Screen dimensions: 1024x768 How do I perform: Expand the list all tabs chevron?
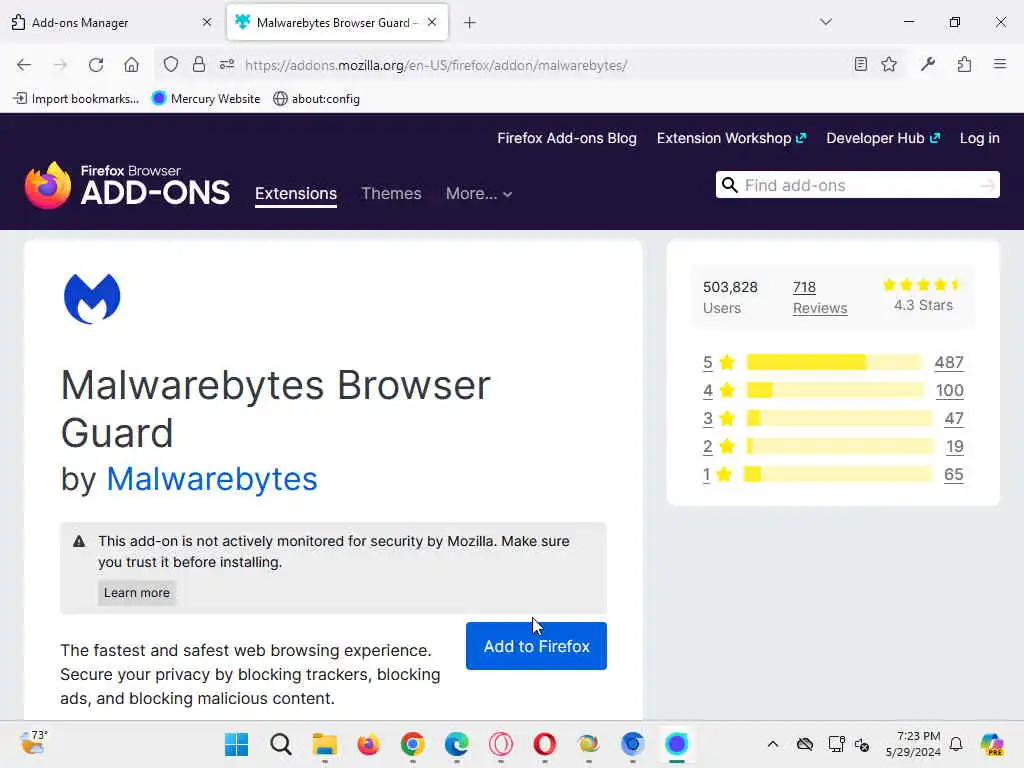point(826,22)
